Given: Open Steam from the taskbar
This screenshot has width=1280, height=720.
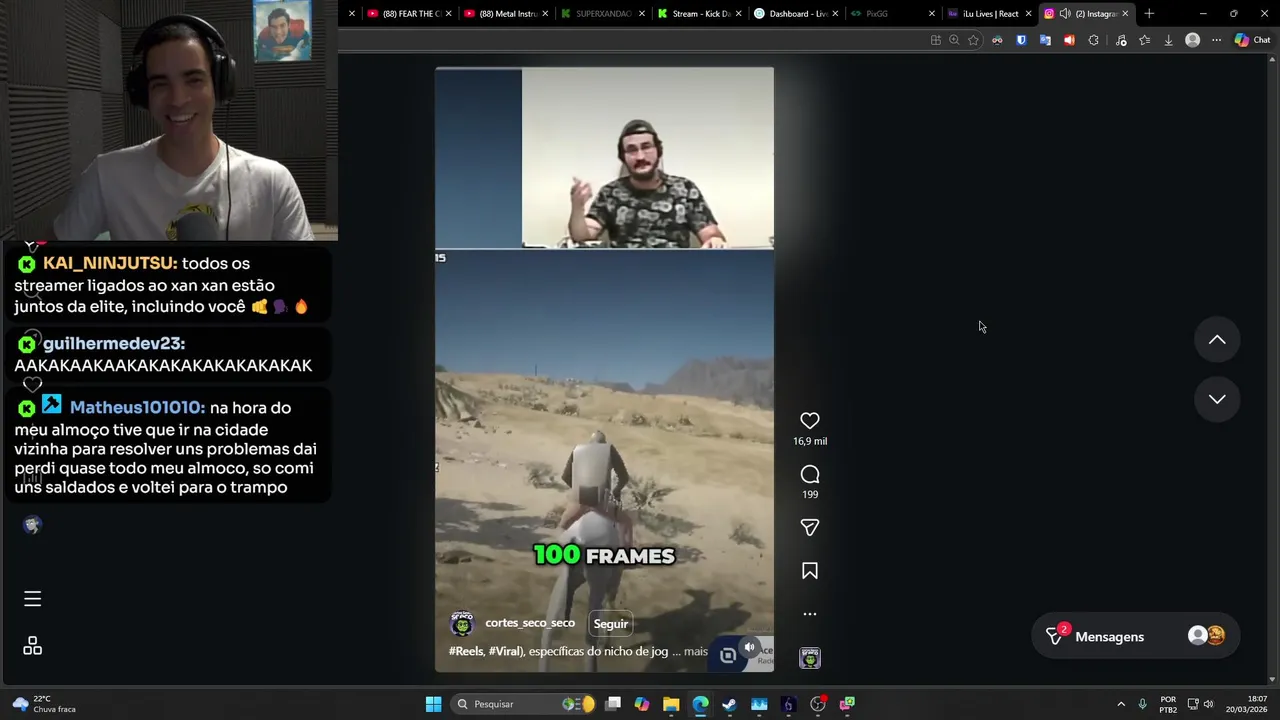Looking at the screenshot, I should pyautogui.click(x=729, y=704).
